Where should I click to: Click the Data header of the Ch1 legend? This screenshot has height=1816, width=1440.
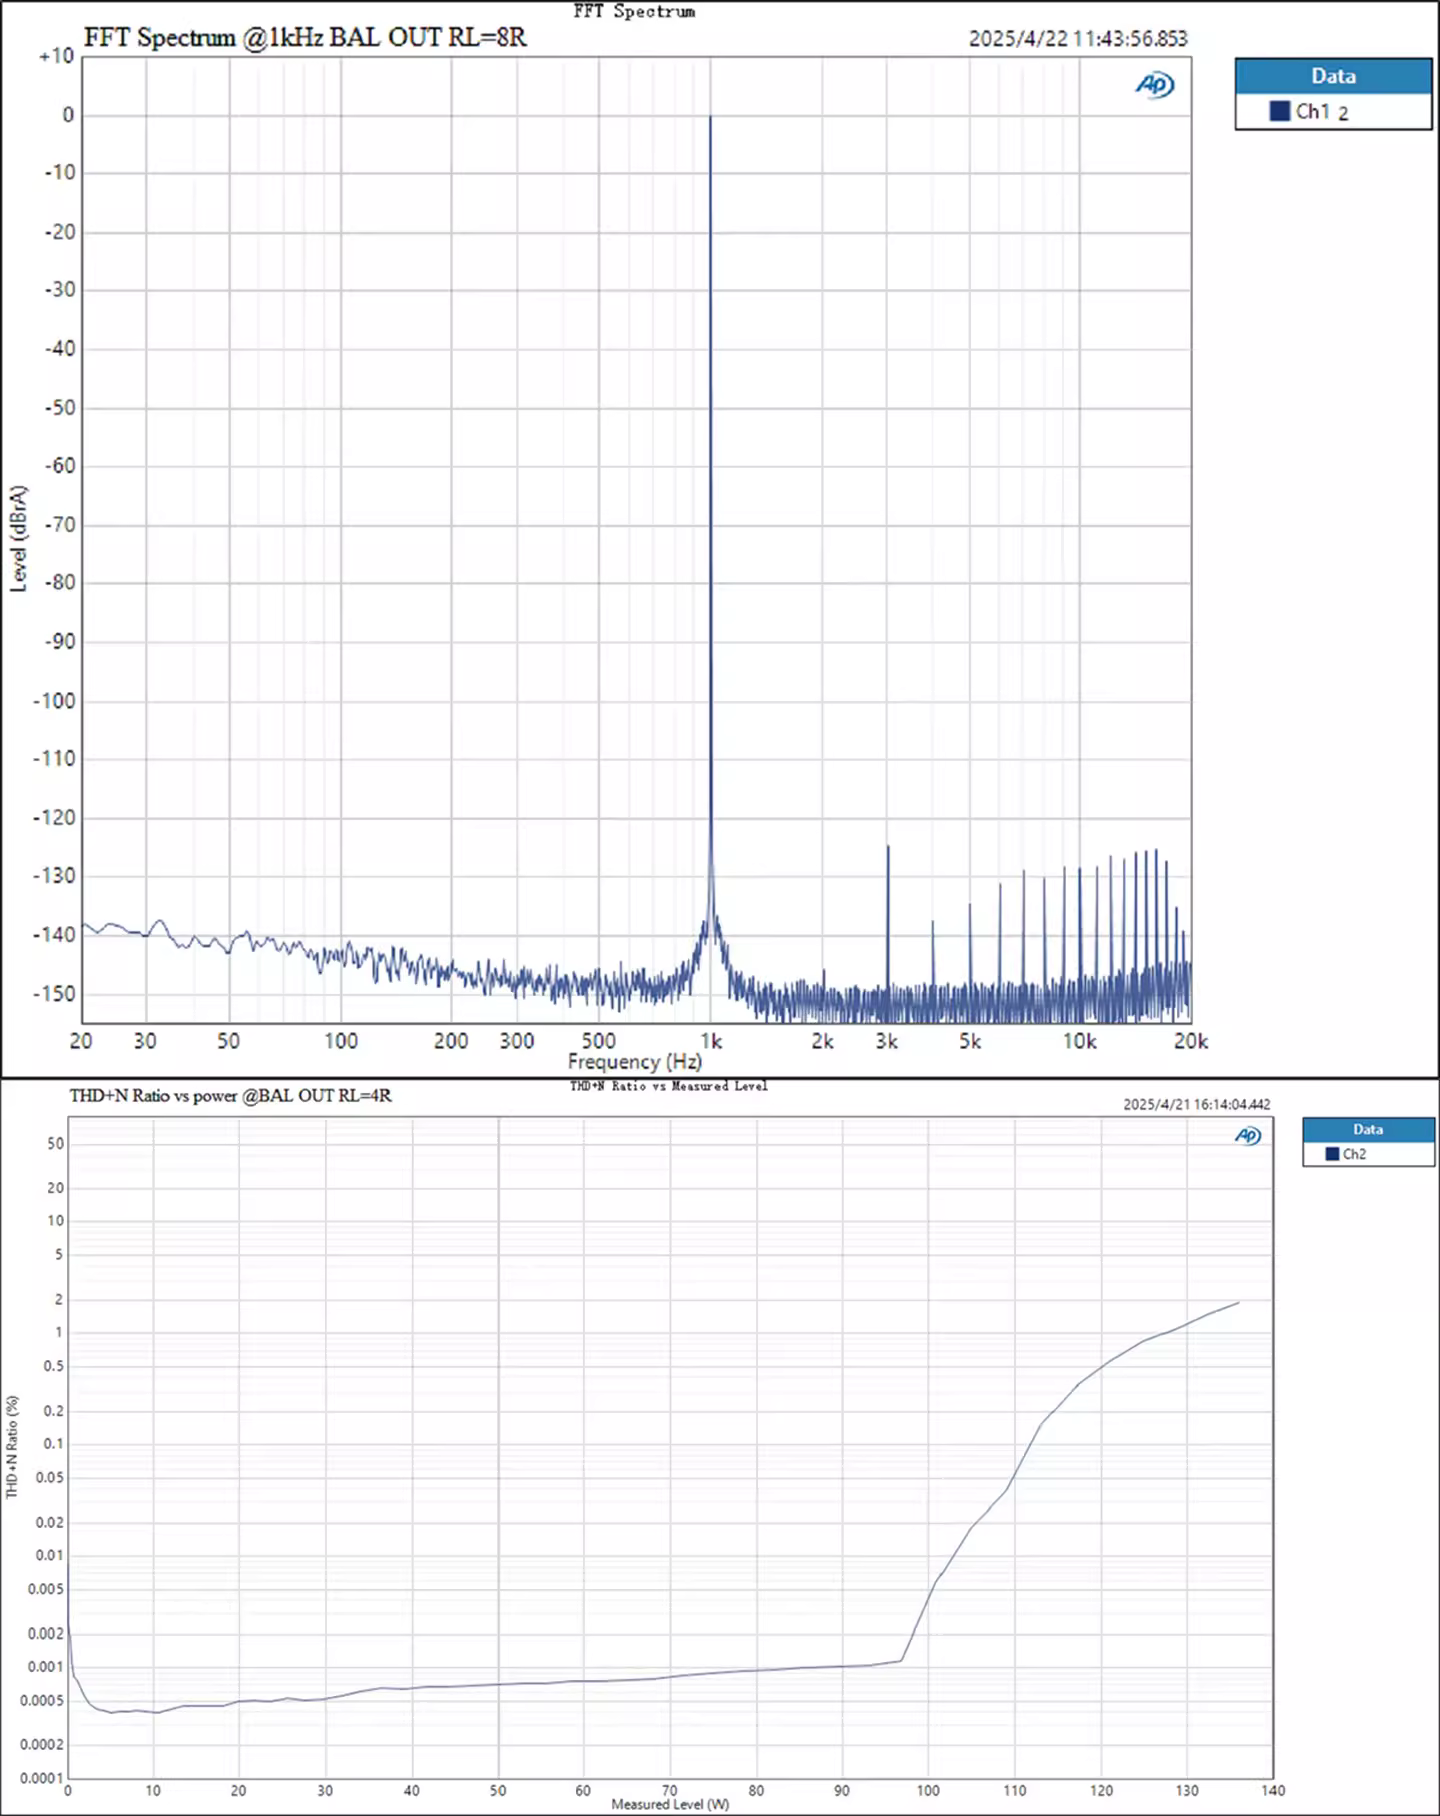click(1333, 76)
